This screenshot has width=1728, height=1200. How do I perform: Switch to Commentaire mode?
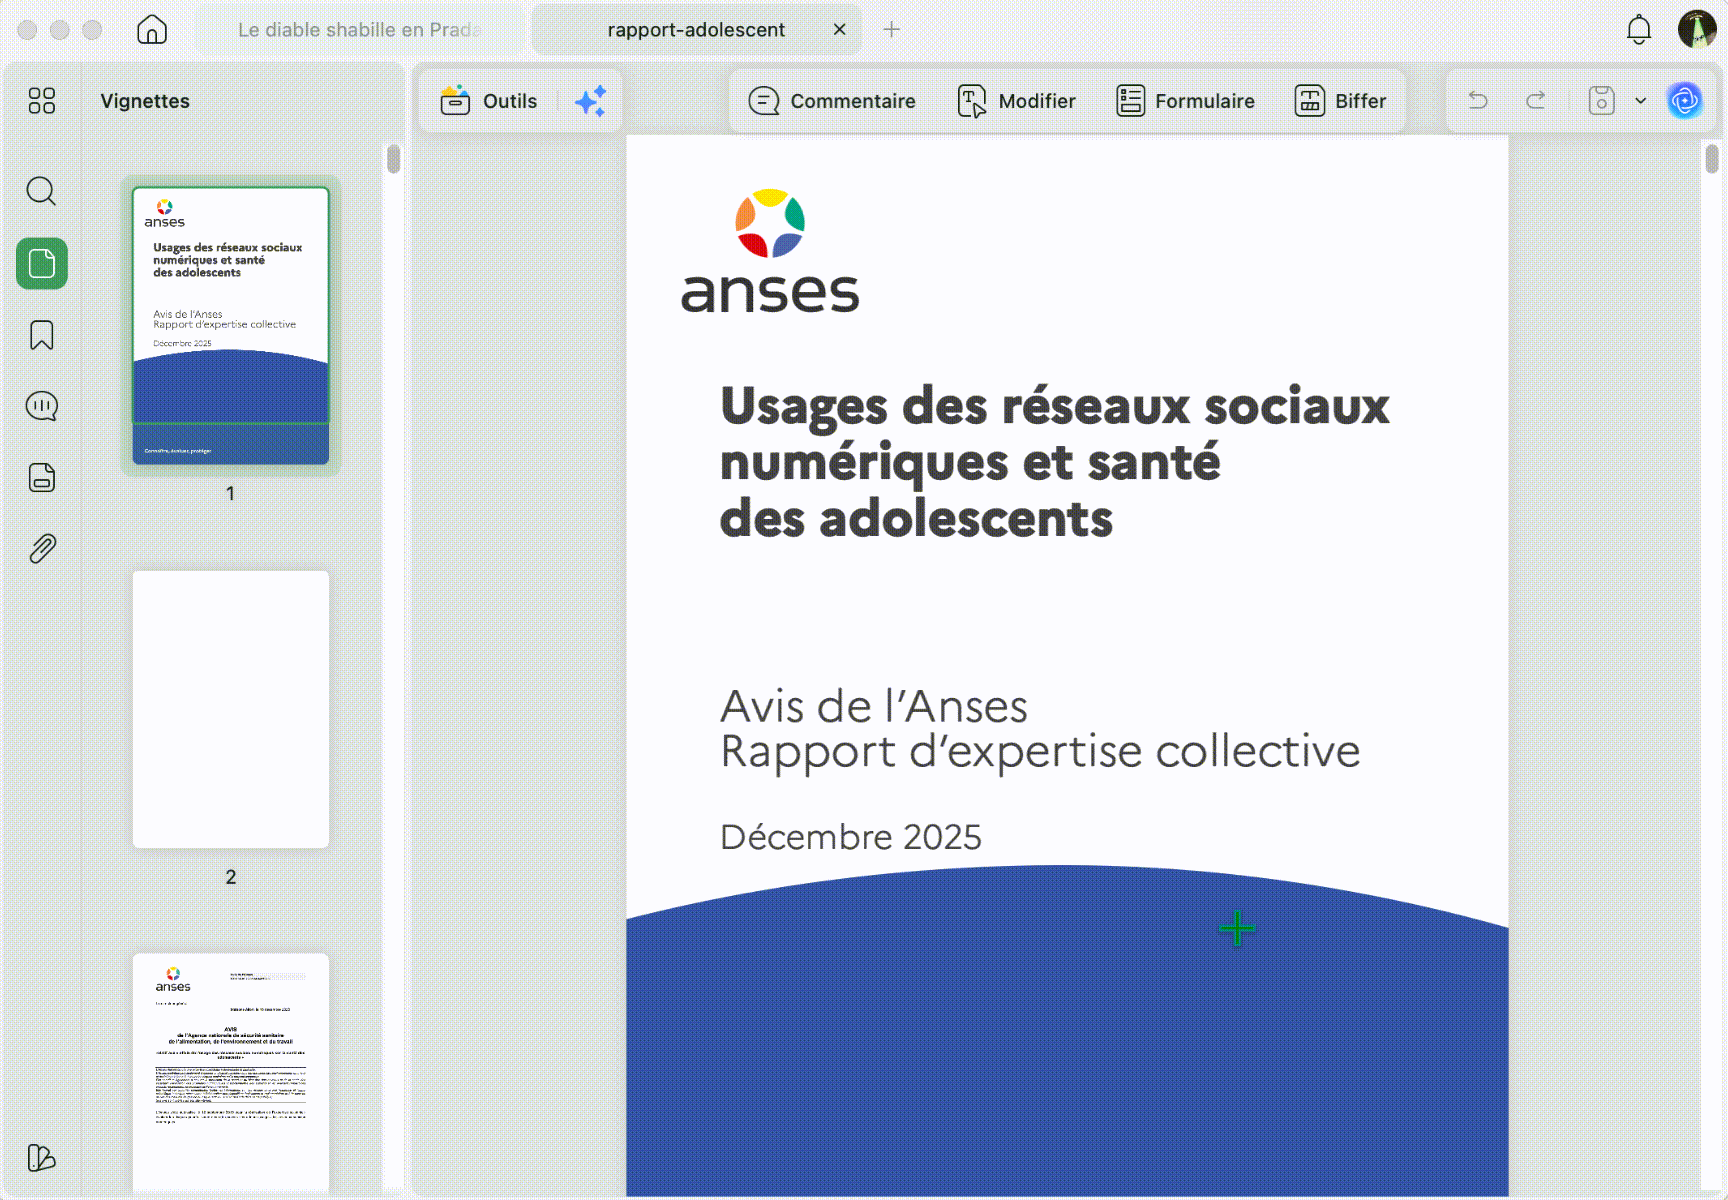(832, 101)
